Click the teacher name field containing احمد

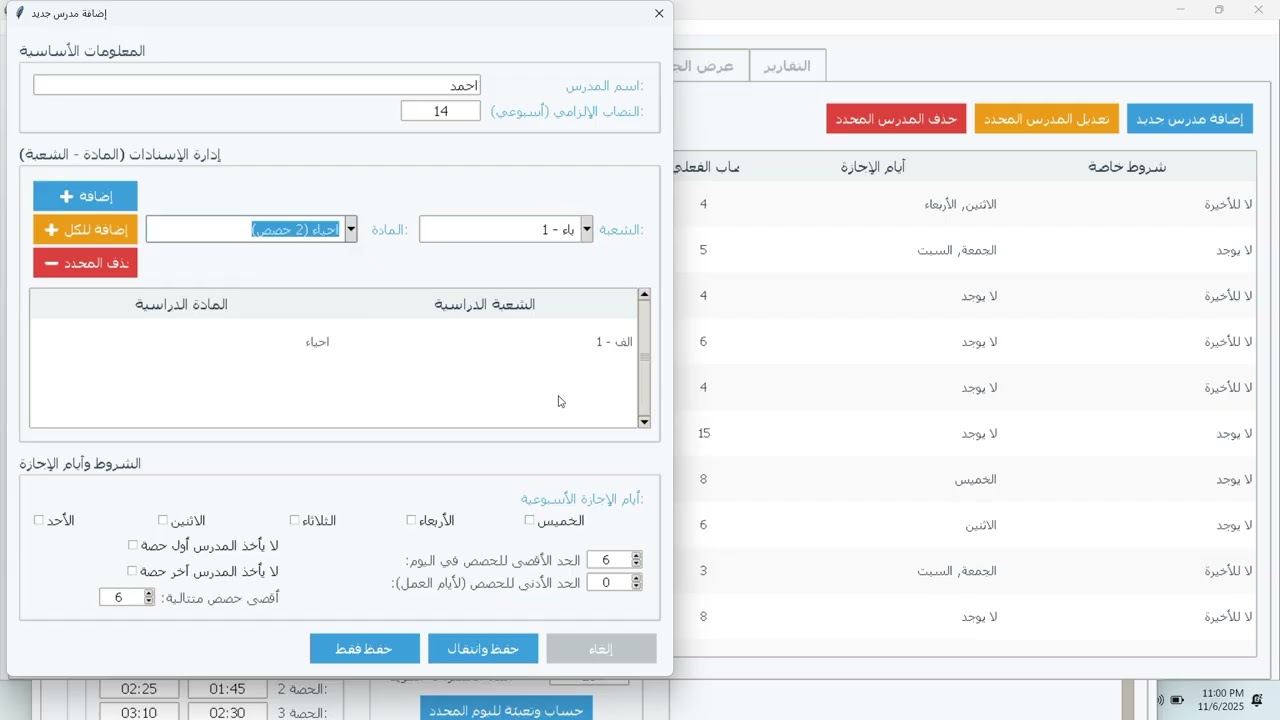[257, 85]
